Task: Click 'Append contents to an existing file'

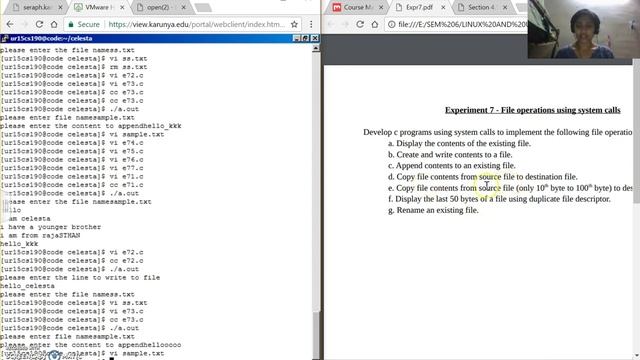Action: [x=451, y=165]
